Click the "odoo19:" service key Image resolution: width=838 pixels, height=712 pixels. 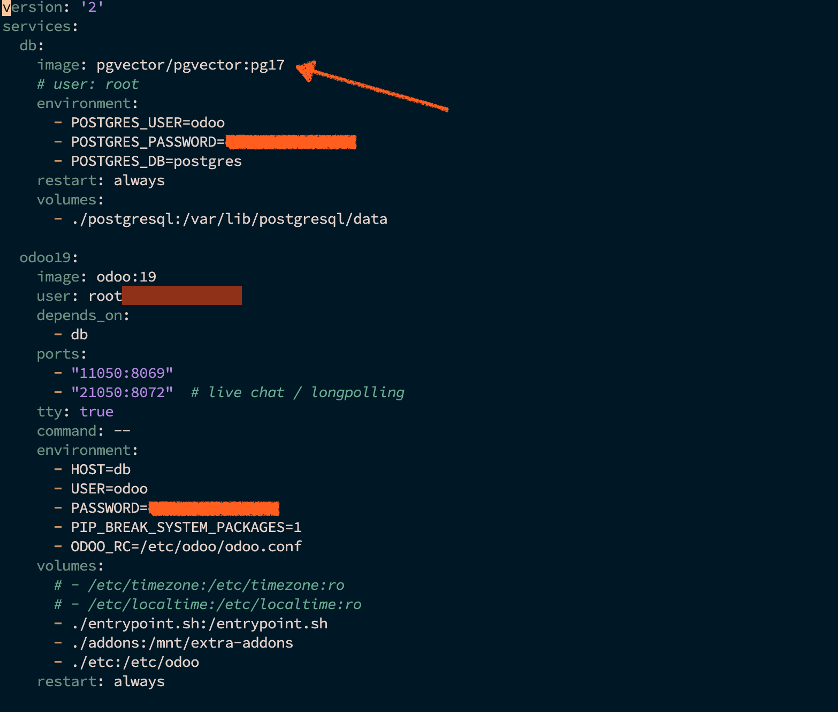point(49,258)
